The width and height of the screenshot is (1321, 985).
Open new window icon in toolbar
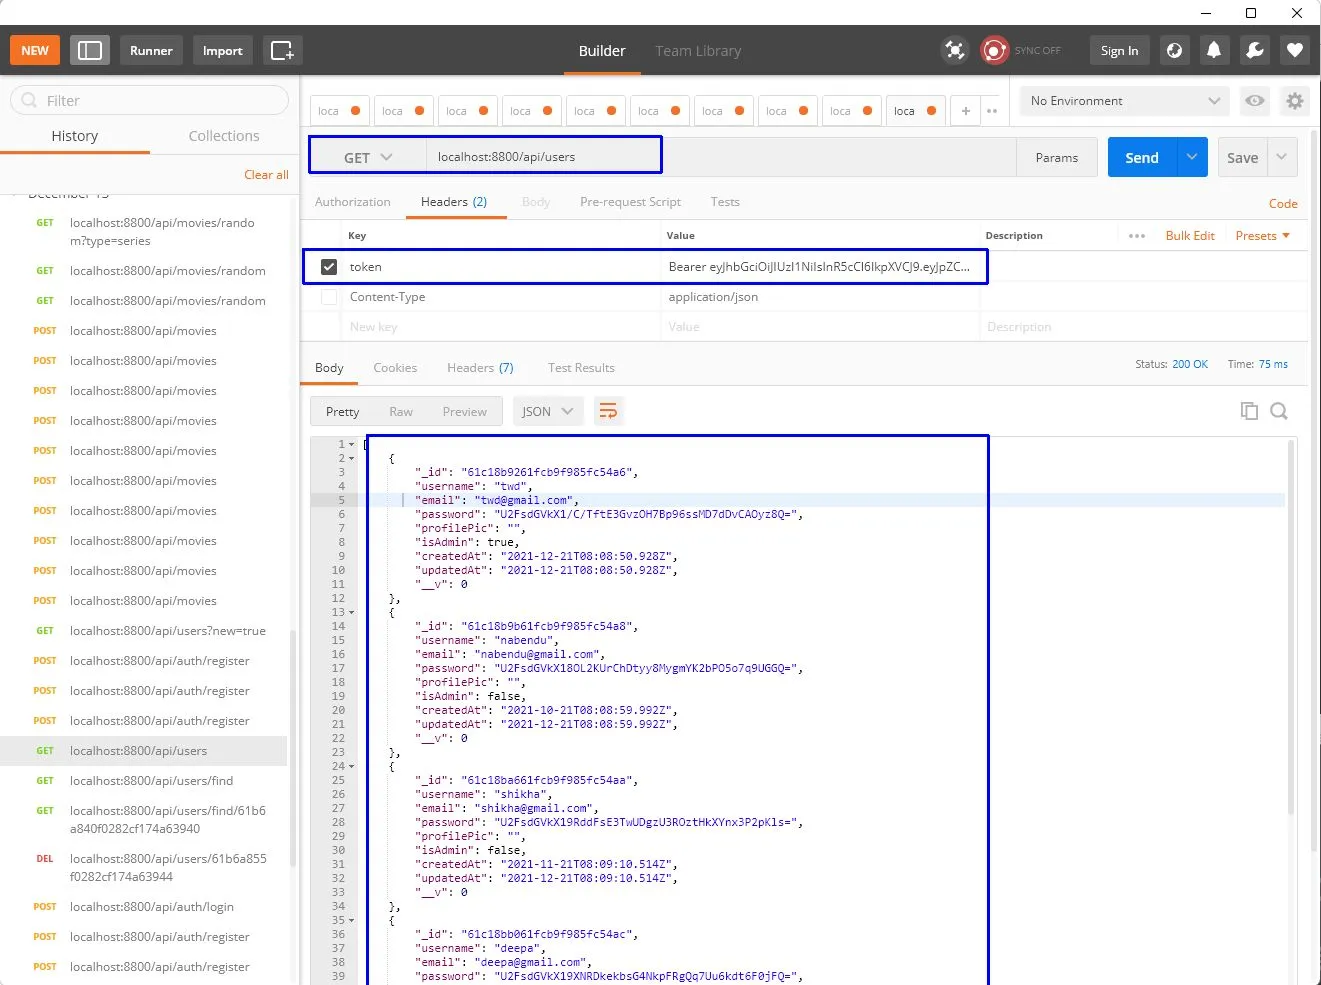(283, 50)
